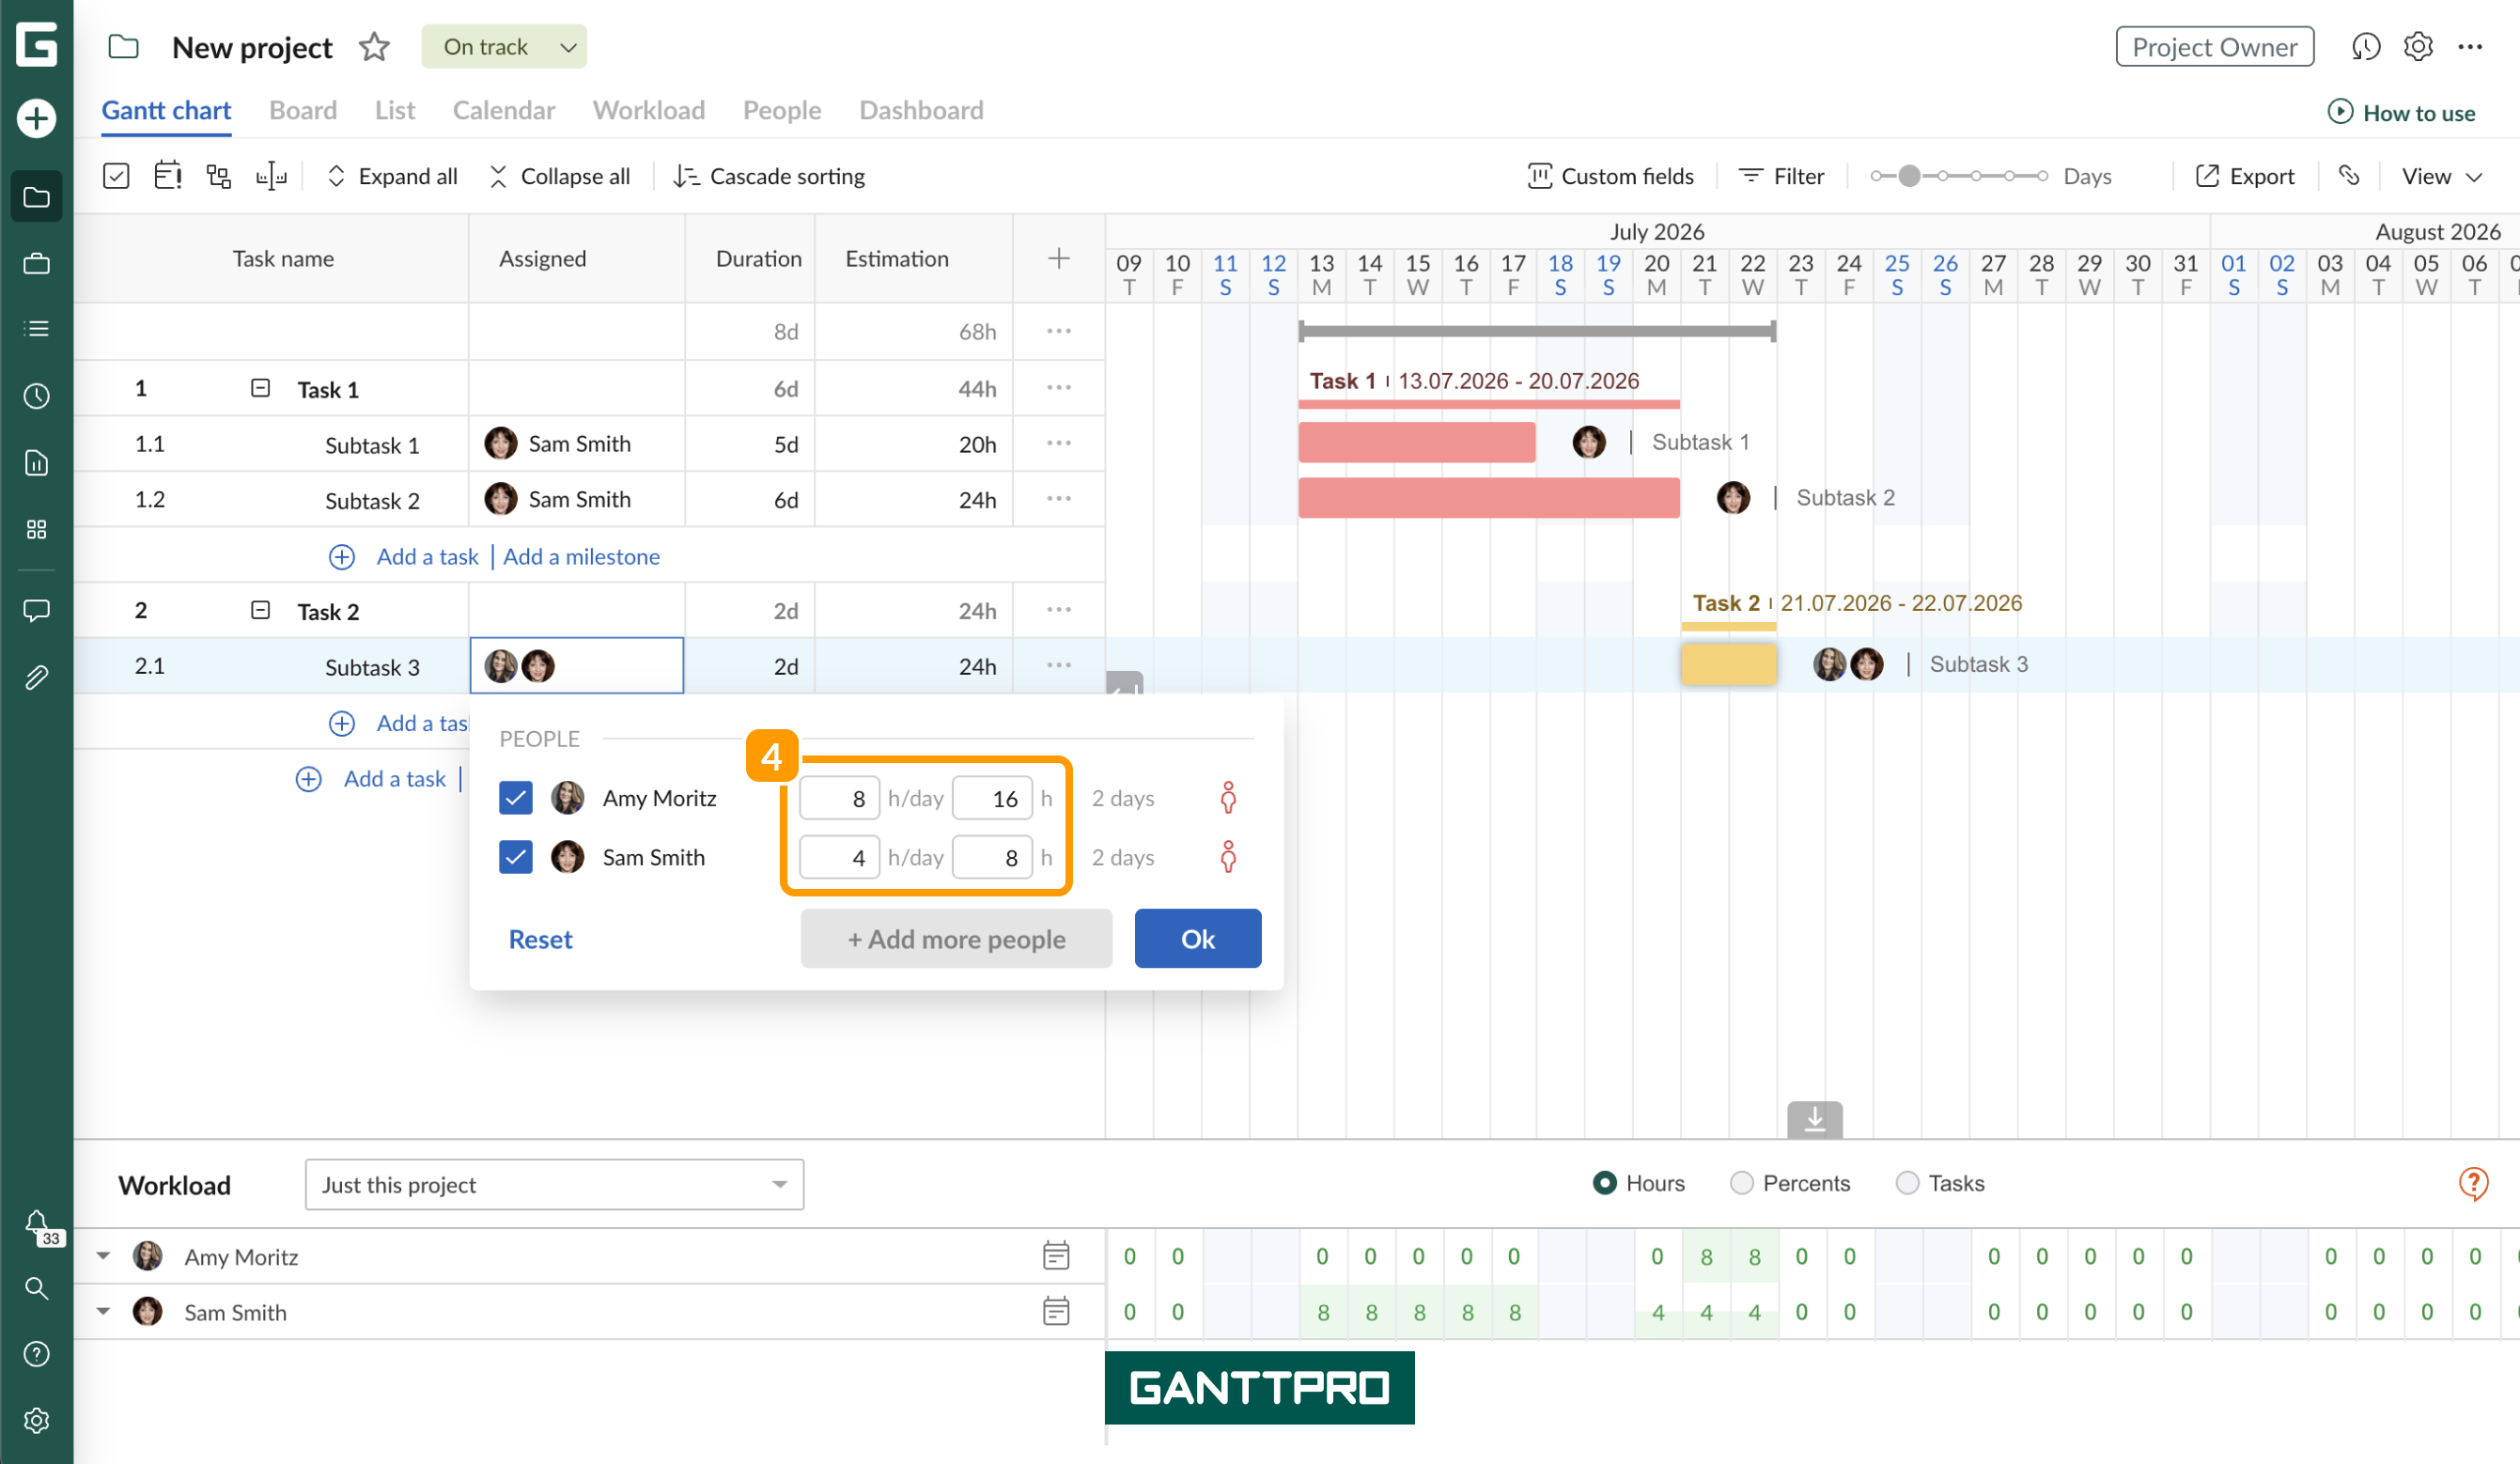The width and height of the screenshot is (2520, 1464).
Task: Open project settings gear in header
Action: [x=2418, y=47]
